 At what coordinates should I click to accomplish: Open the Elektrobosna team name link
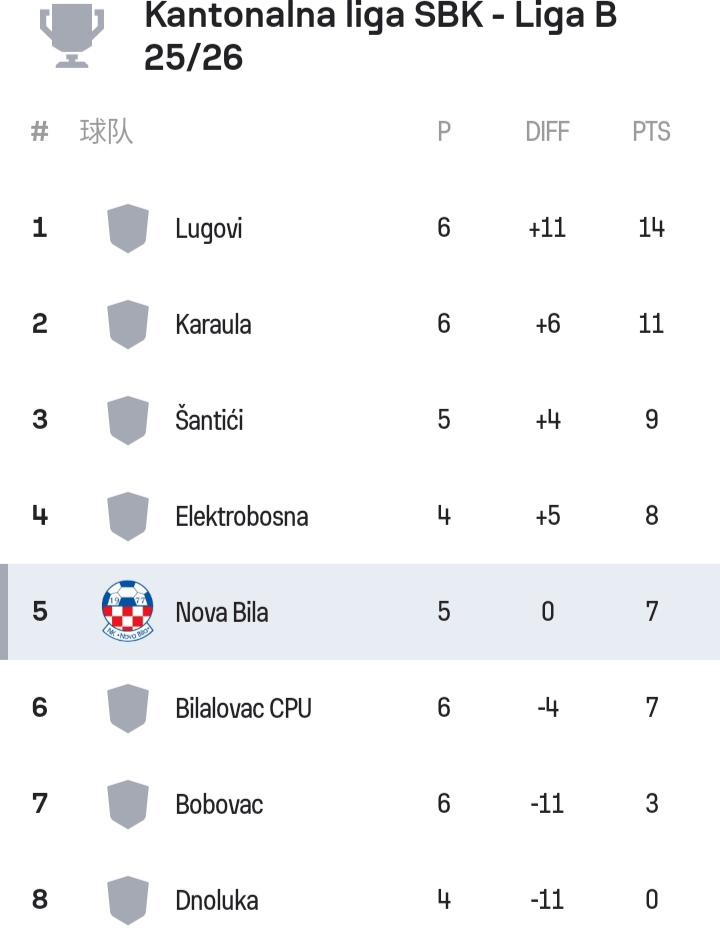click(x=241, y=517)
